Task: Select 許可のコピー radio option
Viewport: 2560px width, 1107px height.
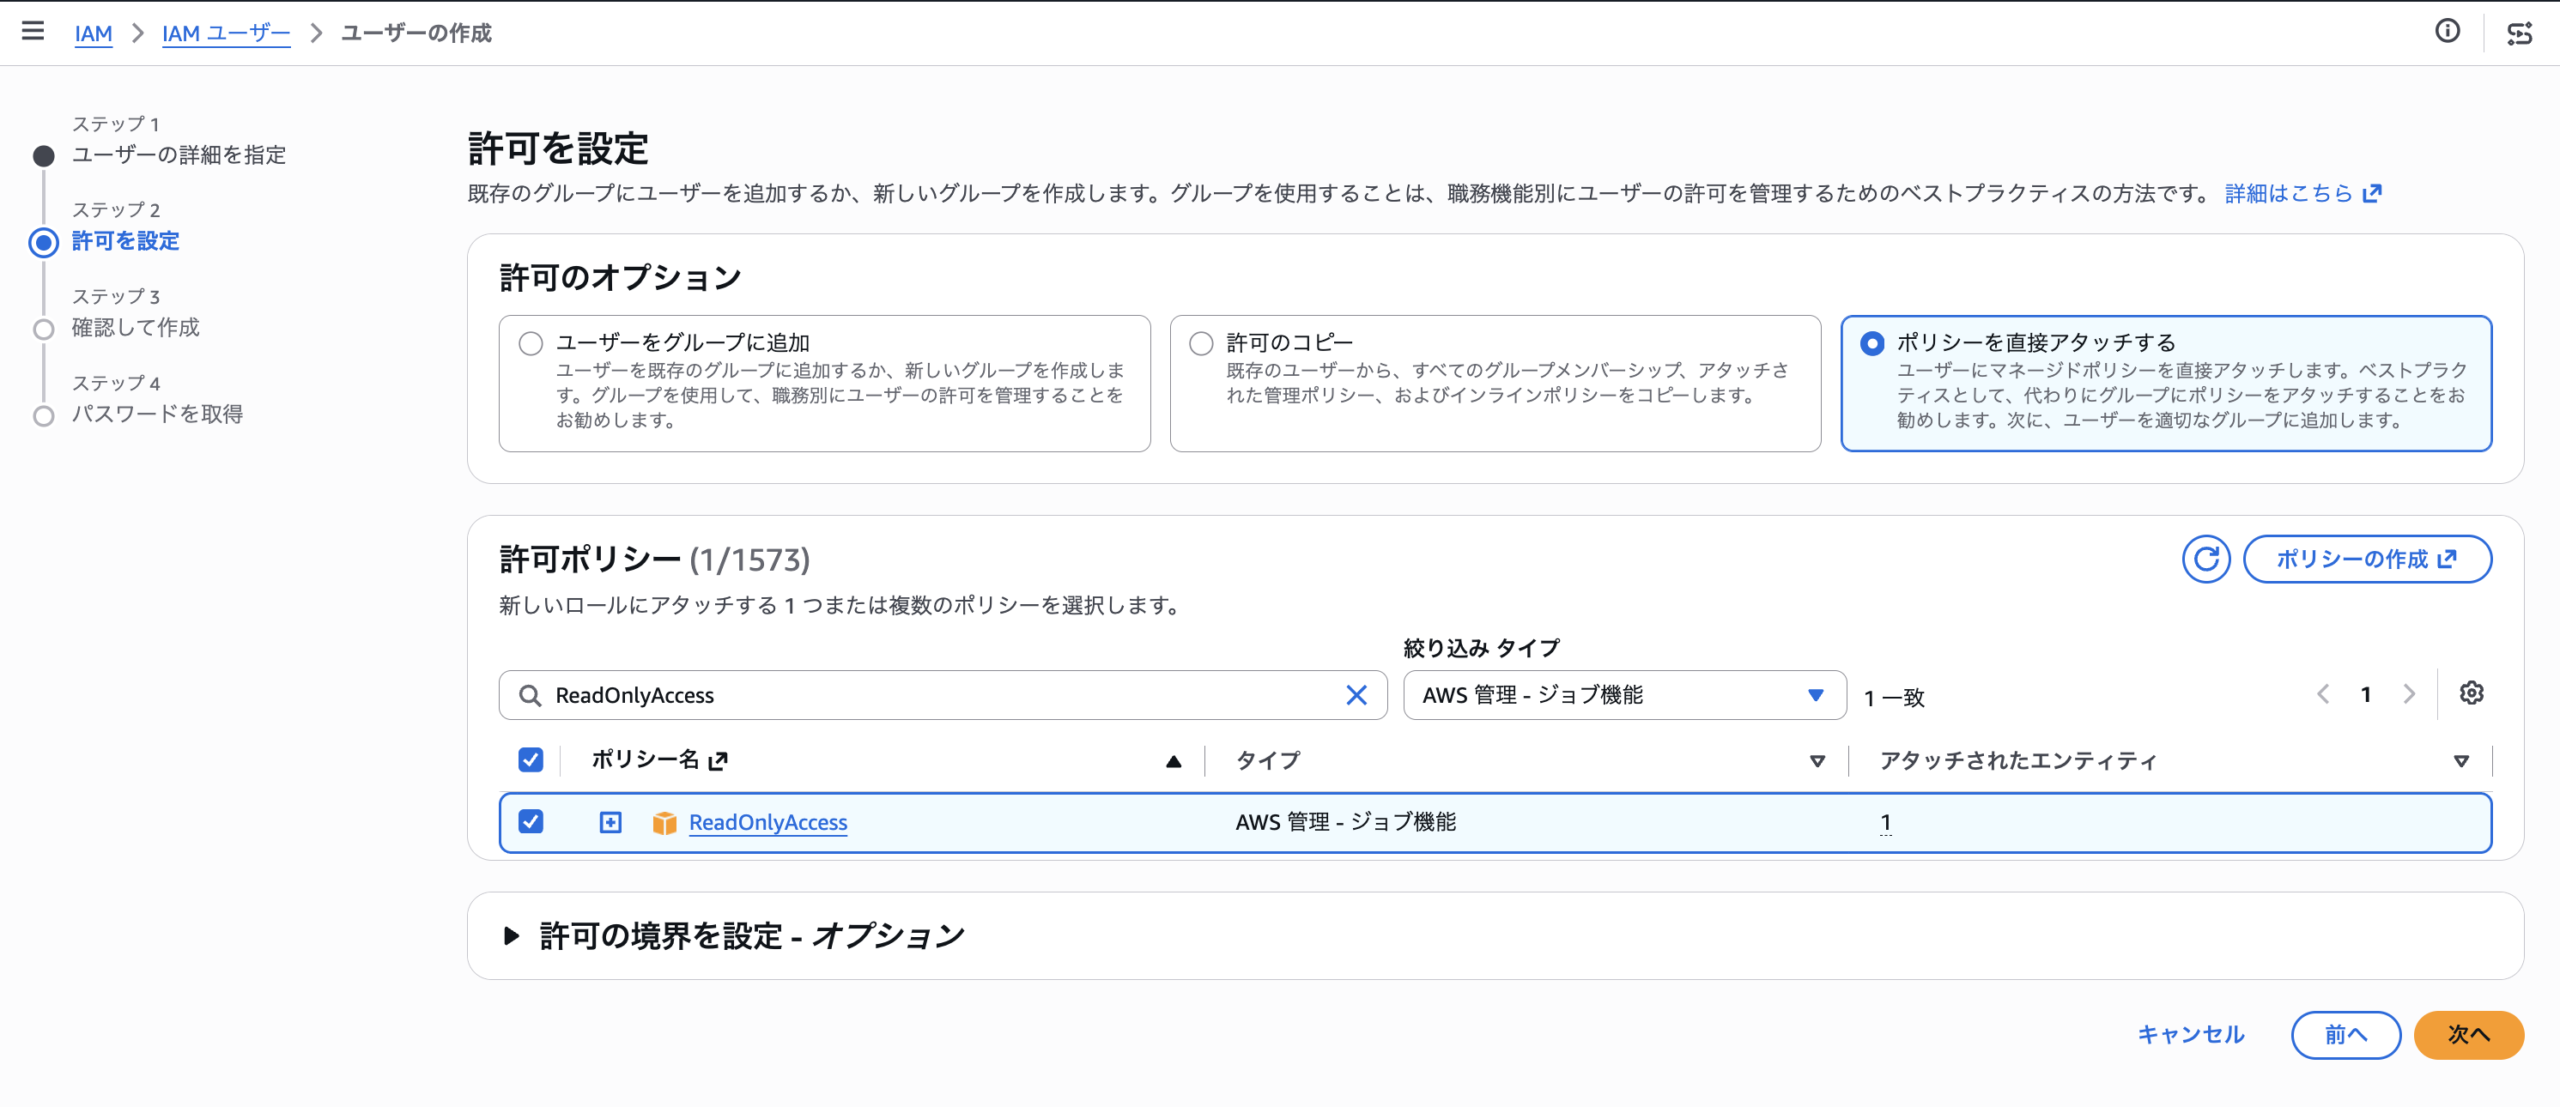Action: 1201,343
